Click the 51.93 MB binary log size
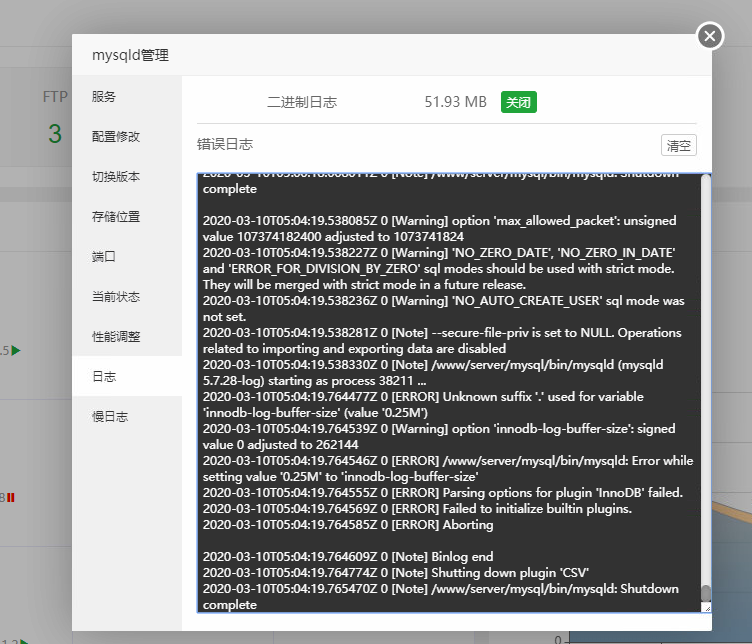 (455, 102)
